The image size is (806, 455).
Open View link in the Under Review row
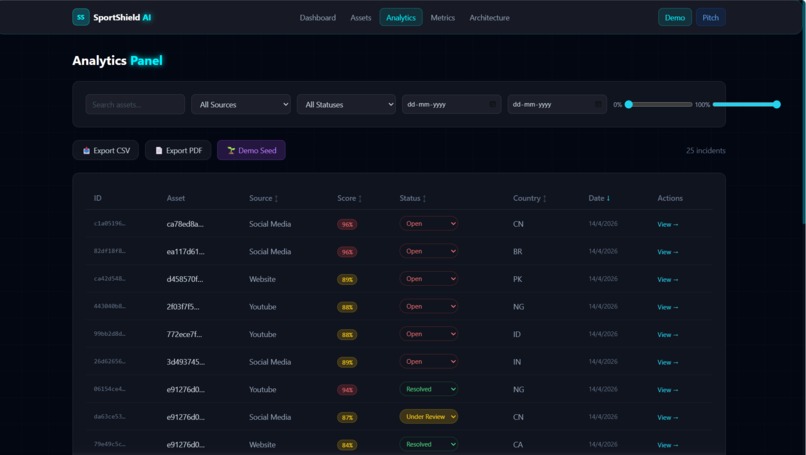[x=668, y=417]
